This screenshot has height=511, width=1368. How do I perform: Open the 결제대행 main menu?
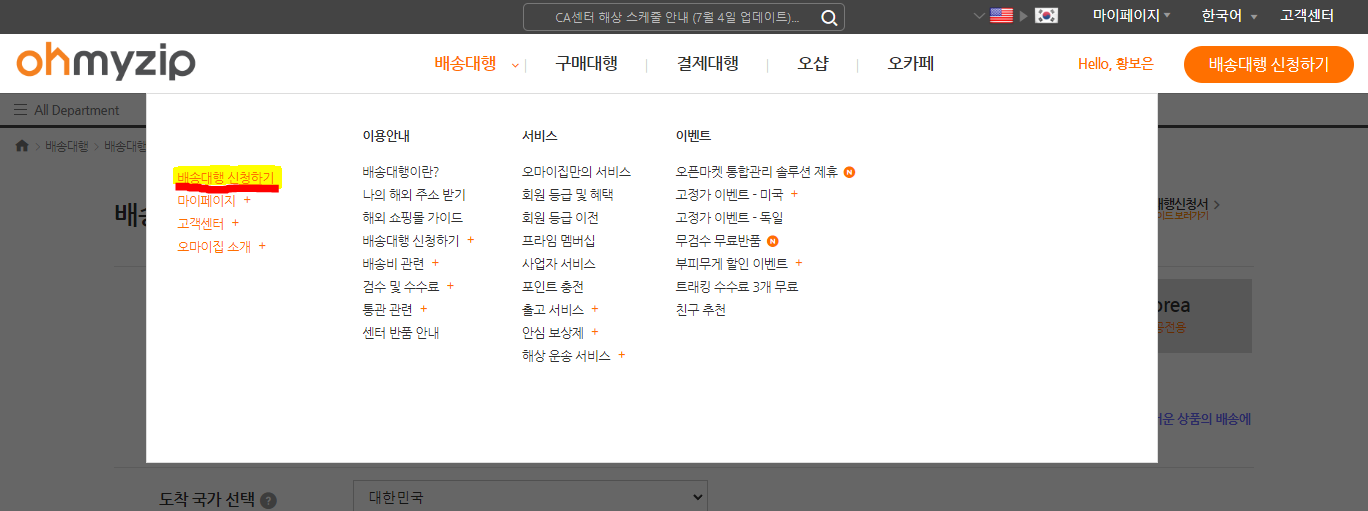(708, 64)
